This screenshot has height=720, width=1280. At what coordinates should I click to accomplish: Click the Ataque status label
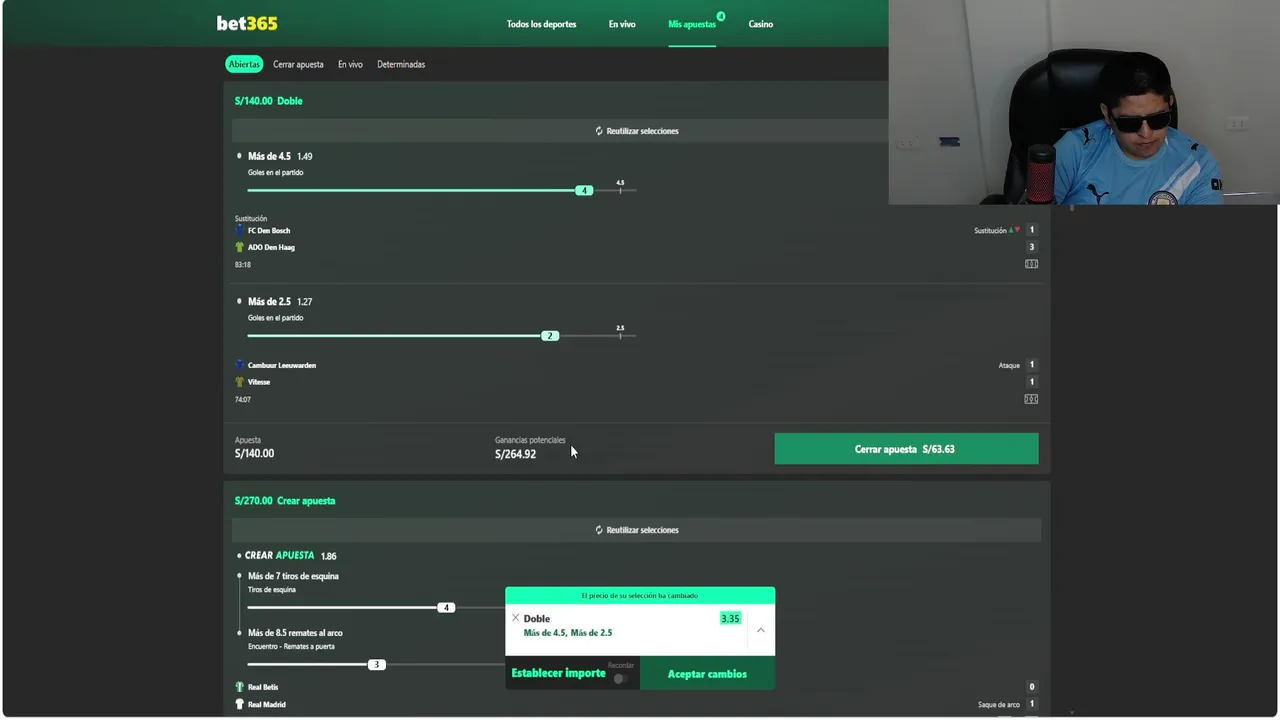[1009, 365]
